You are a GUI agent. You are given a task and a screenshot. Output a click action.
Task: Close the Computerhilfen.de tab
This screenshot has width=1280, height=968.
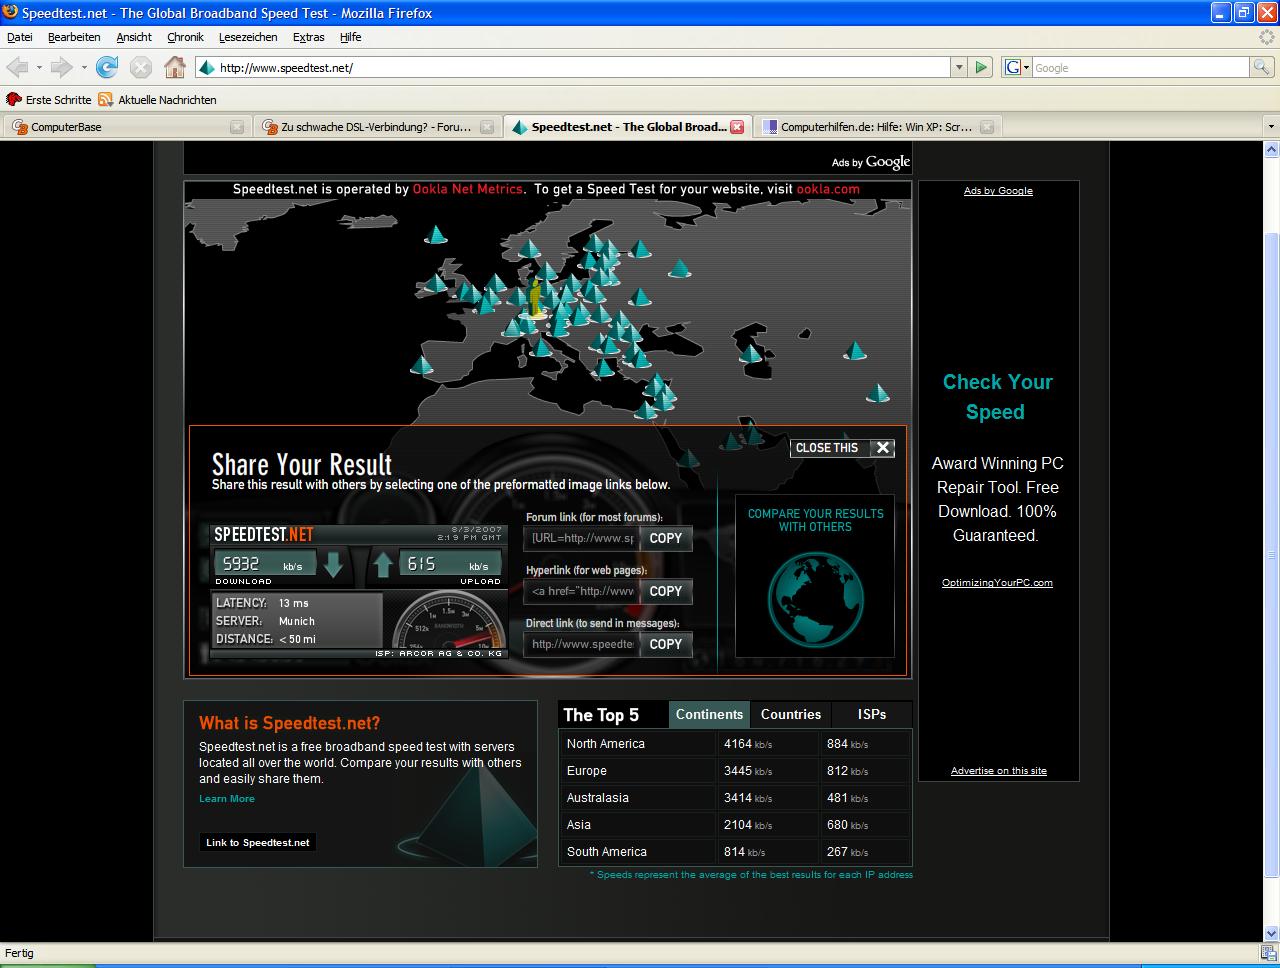(988, 127)
